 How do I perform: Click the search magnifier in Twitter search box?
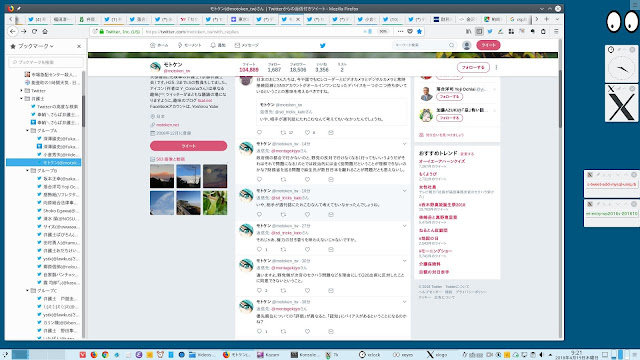451,45
